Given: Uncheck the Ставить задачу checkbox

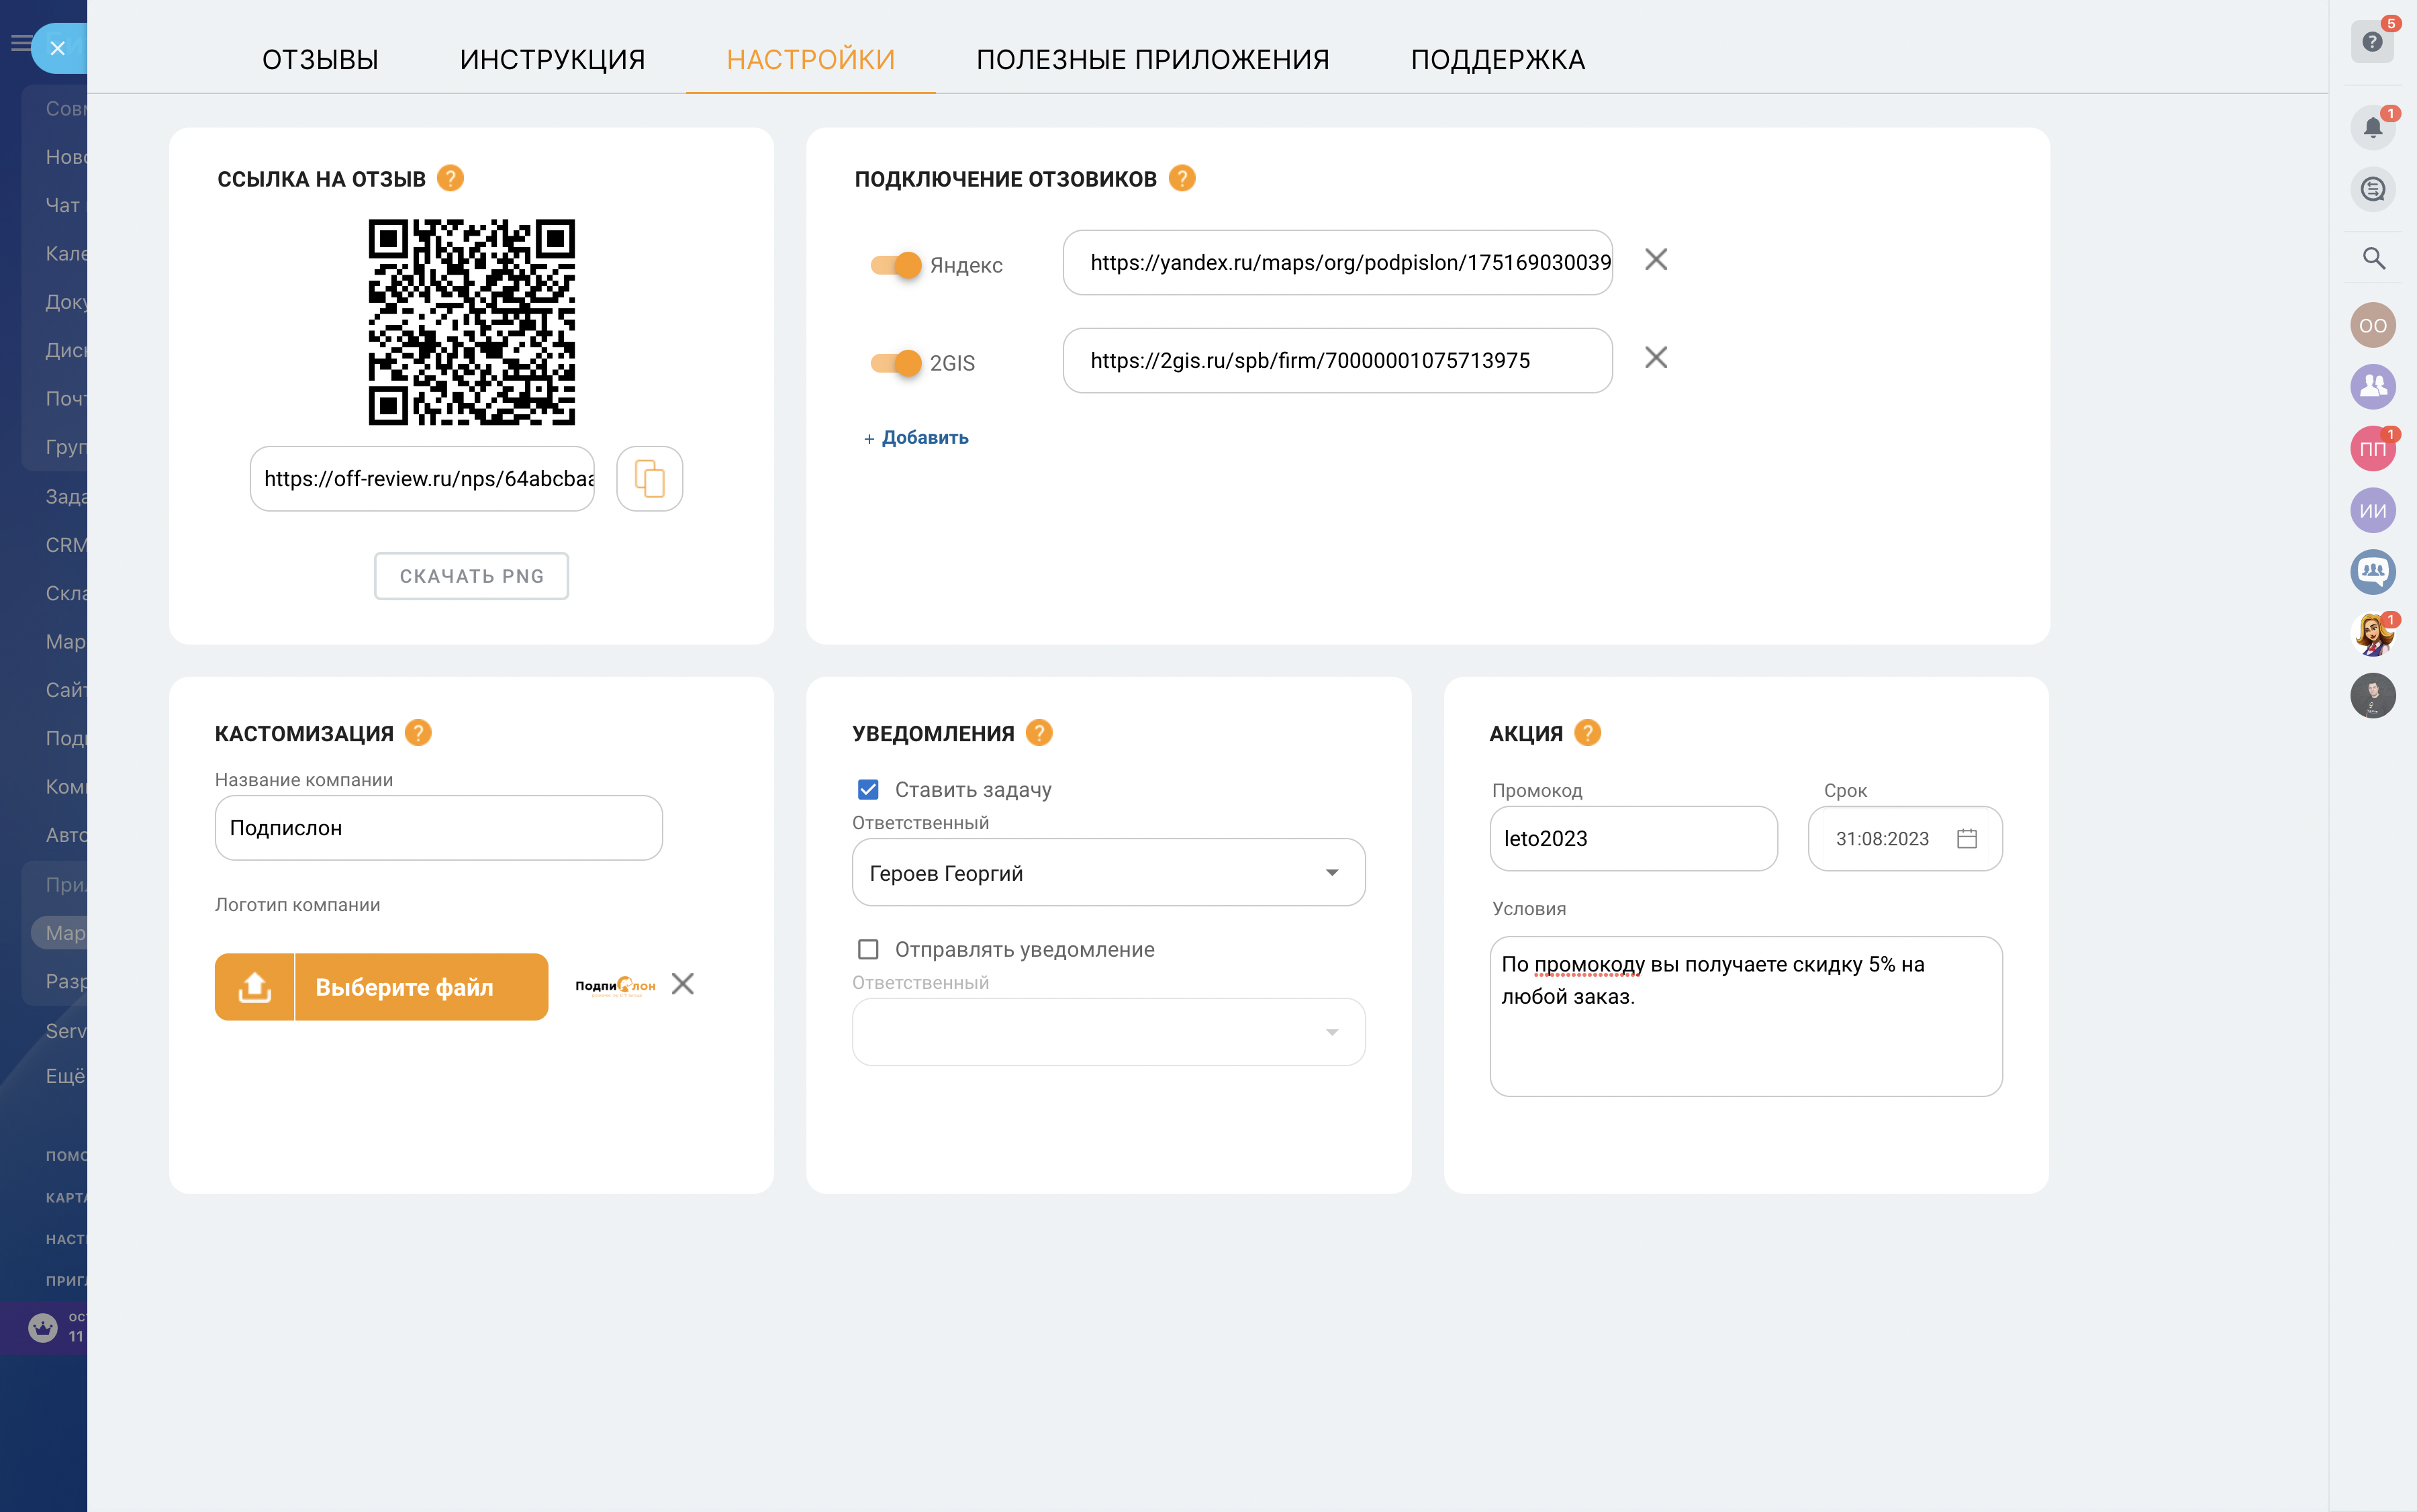Looking at the screenshot, I should pos(868,790).
